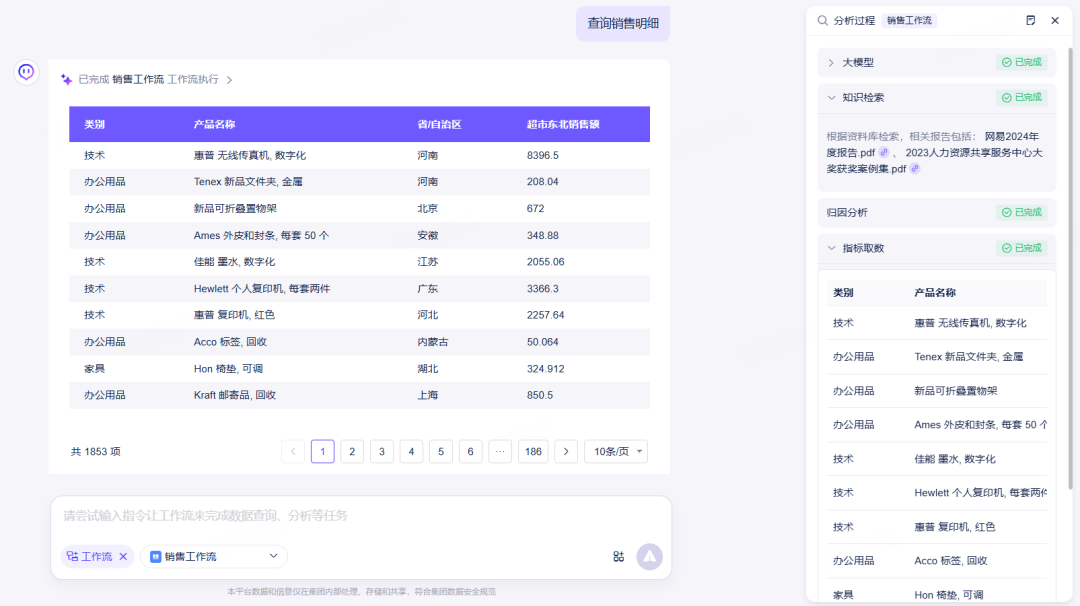The height and width of the screenshot is (606, 1080).
Task: Go to page 4 of results
Action: [x=411, y=452]
